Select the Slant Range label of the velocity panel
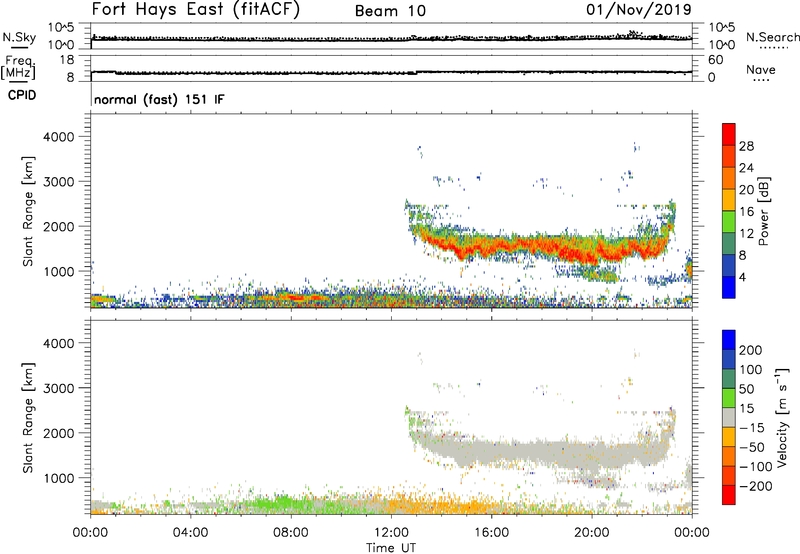 [x=28, y=418]
